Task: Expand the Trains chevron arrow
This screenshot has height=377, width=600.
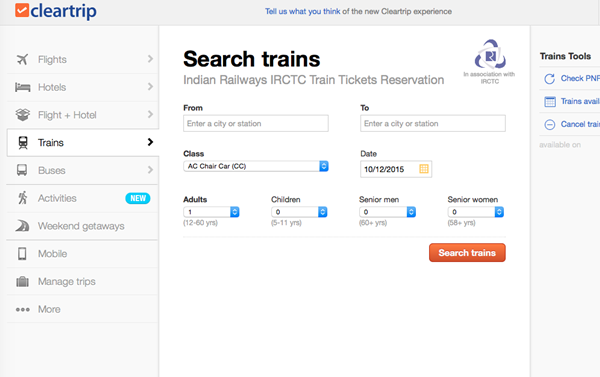Action: tap(150, 142)
